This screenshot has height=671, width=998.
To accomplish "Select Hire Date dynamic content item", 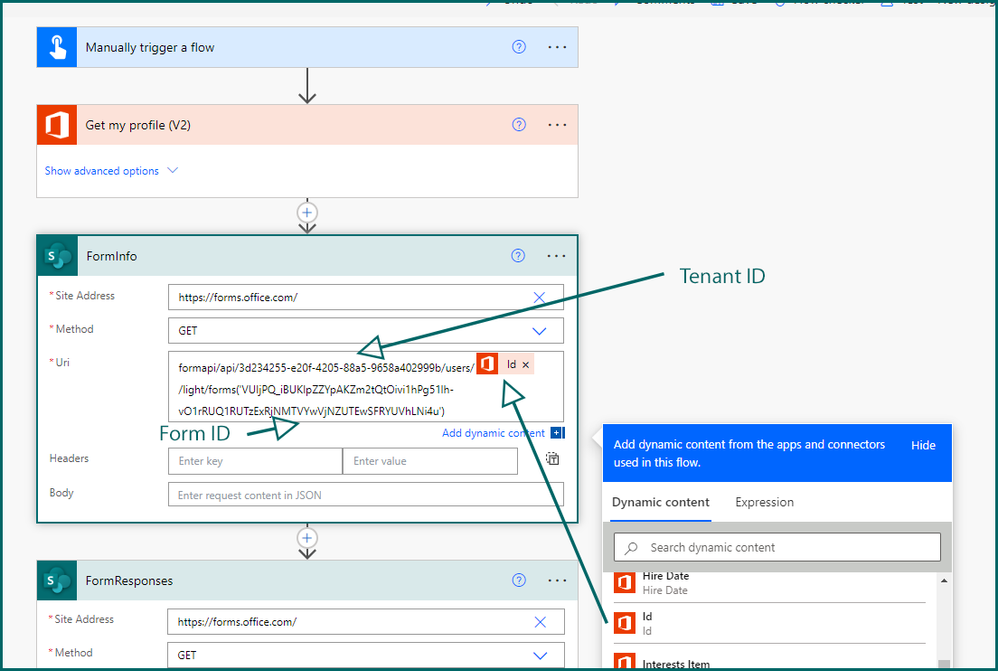I will click(769, 583).
